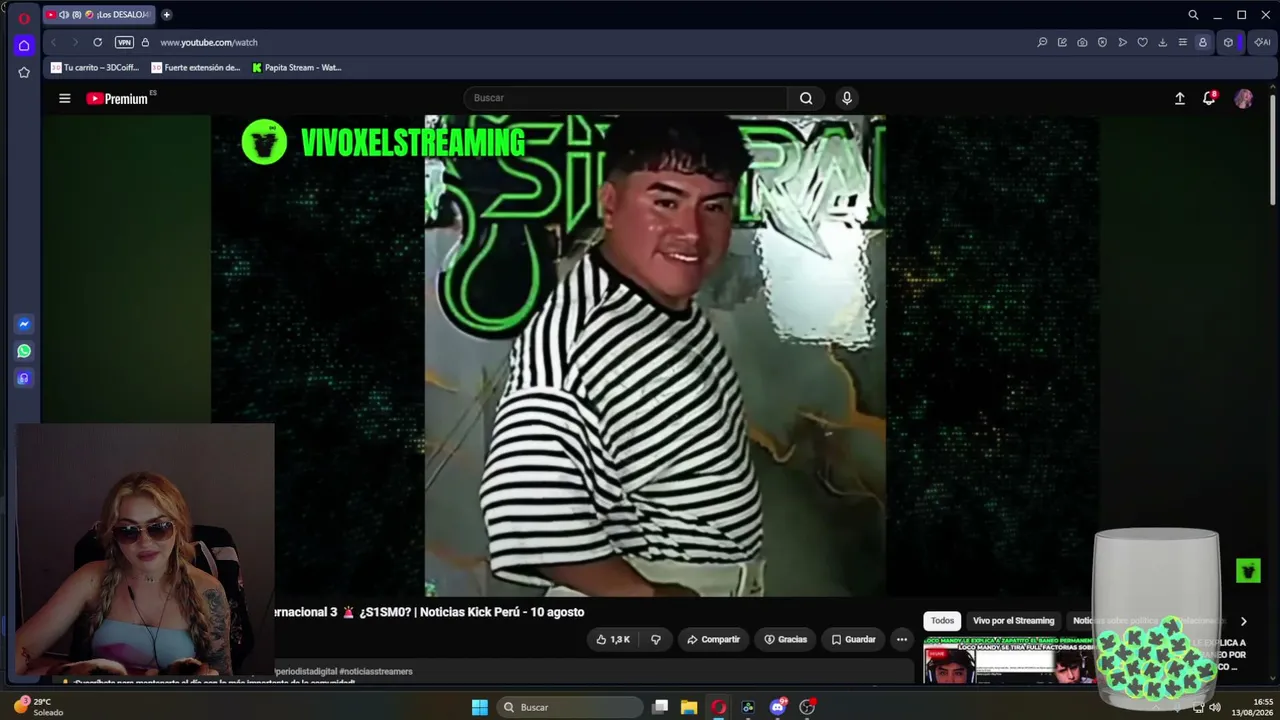Go back to the previous page
This screenshot has height=720, width=1280.
pyautogui.click(x=53, y=42)
